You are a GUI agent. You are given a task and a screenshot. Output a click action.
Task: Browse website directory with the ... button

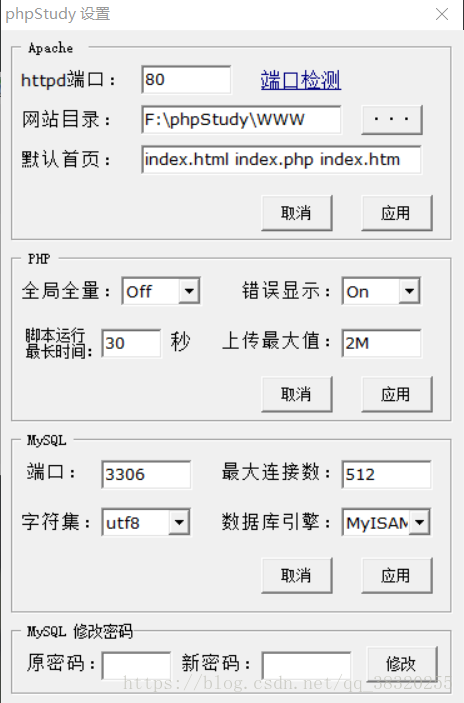tap(392, 120)
